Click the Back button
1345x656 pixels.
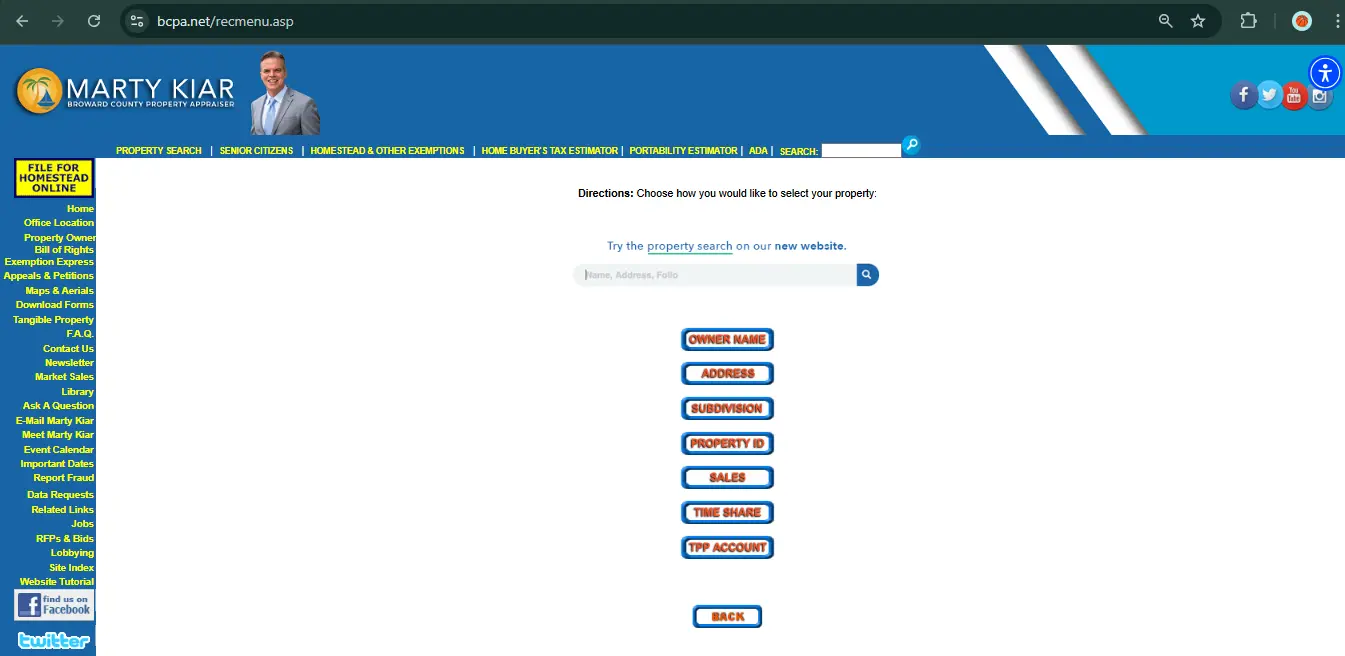point(727,617)
